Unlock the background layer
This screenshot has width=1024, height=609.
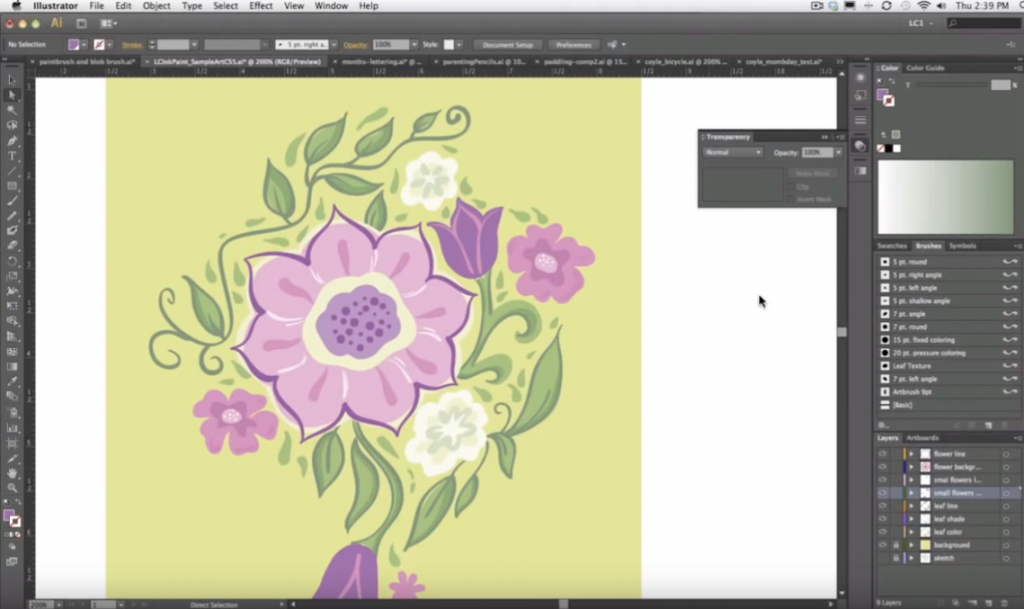(x=895, y=545)
